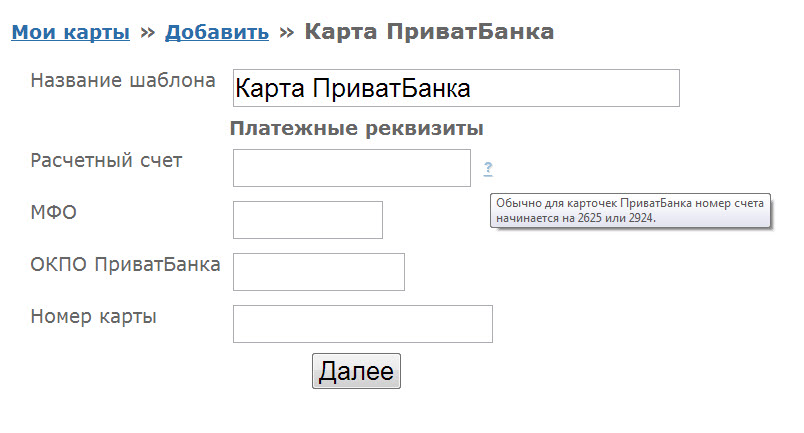The height and width of the screenshot is (433, 804).
Task: Click the separator after Мои карты
Action: click(x=147, y=32)
